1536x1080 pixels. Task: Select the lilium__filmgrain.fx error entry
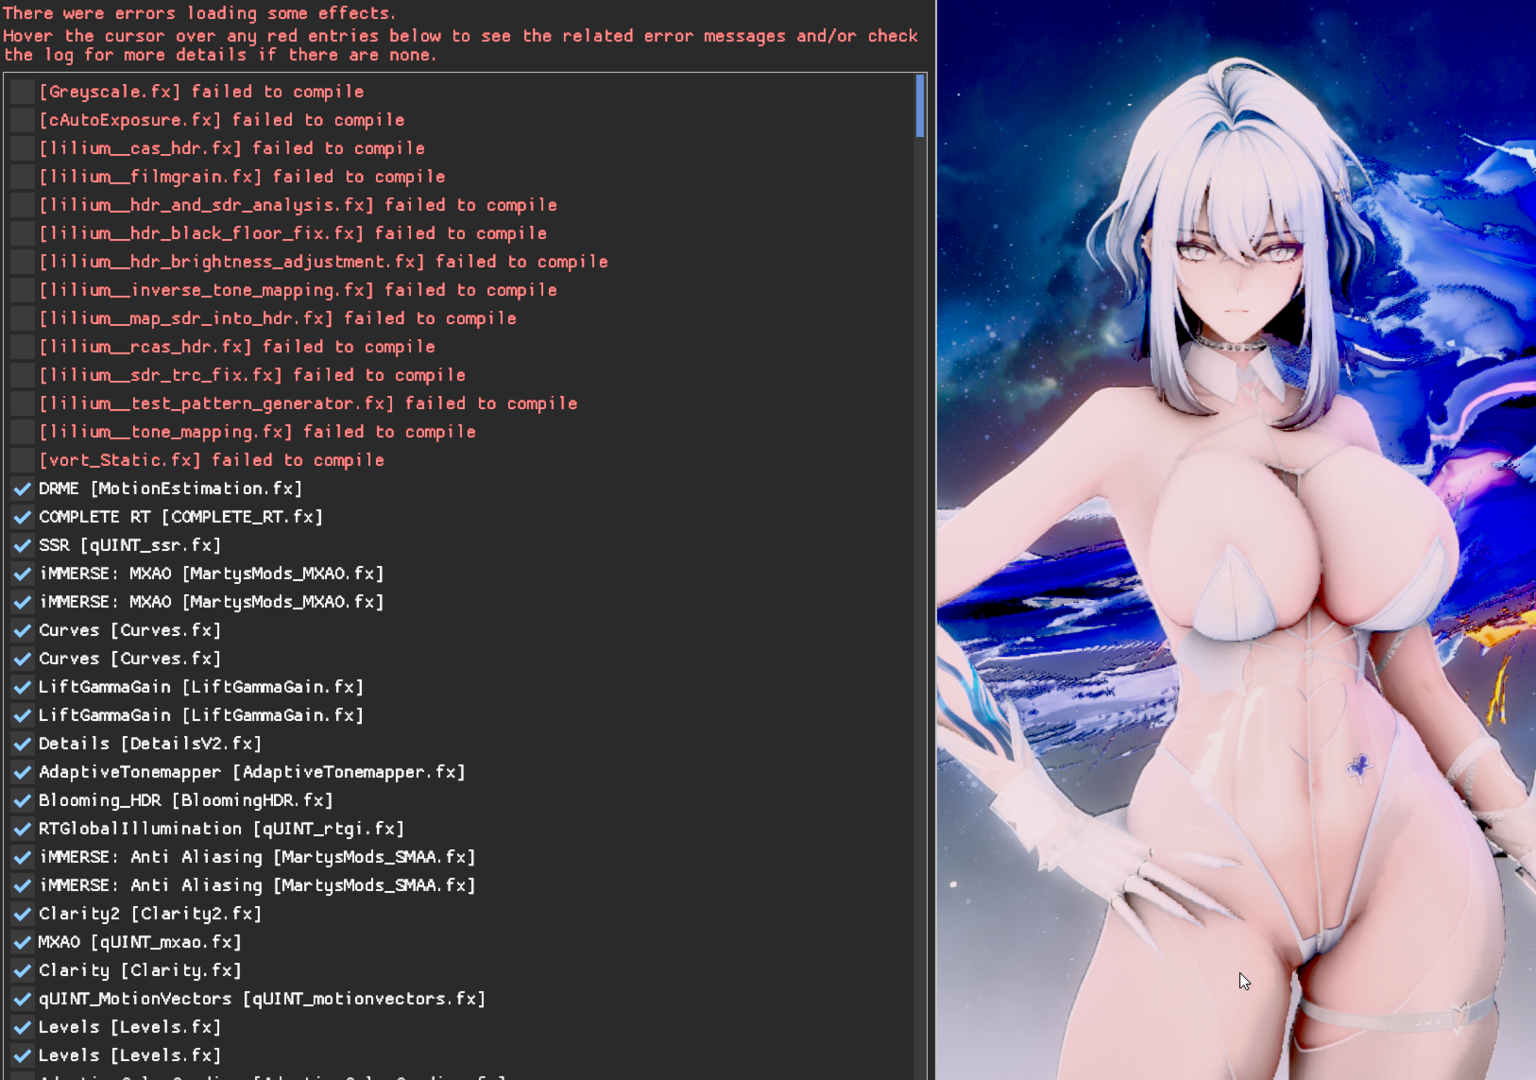(242, 177)
